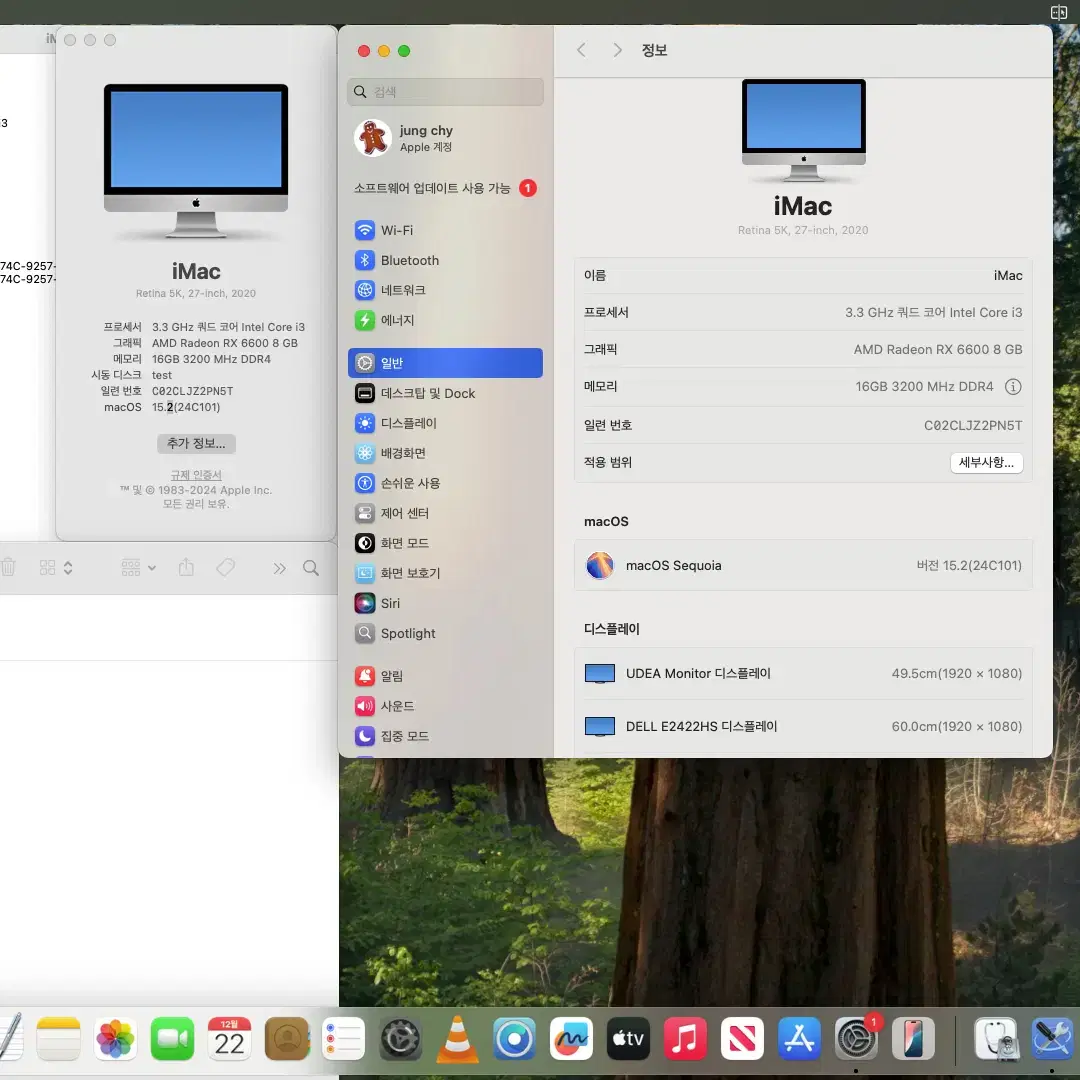The height and width of the screenshot is (1080, 1080).
Task: Click the DELL E2422HS 디스플레이 row
Action: tap(803, 726)
